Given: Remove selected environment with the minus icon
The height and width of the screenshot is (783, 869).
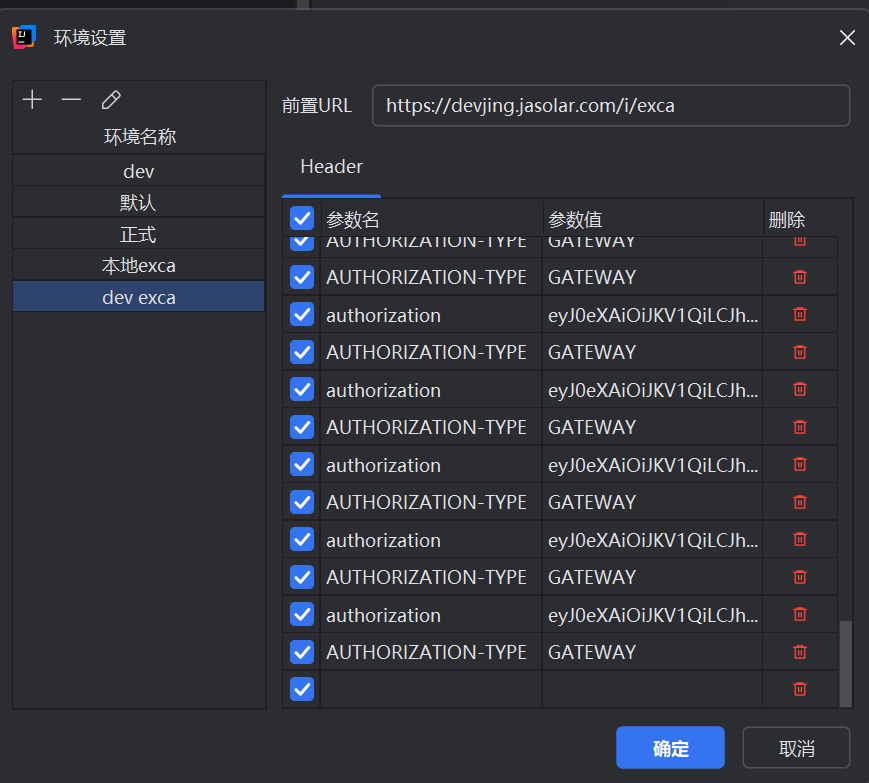Looking at the screenshot, I should (x=71, y=100).
